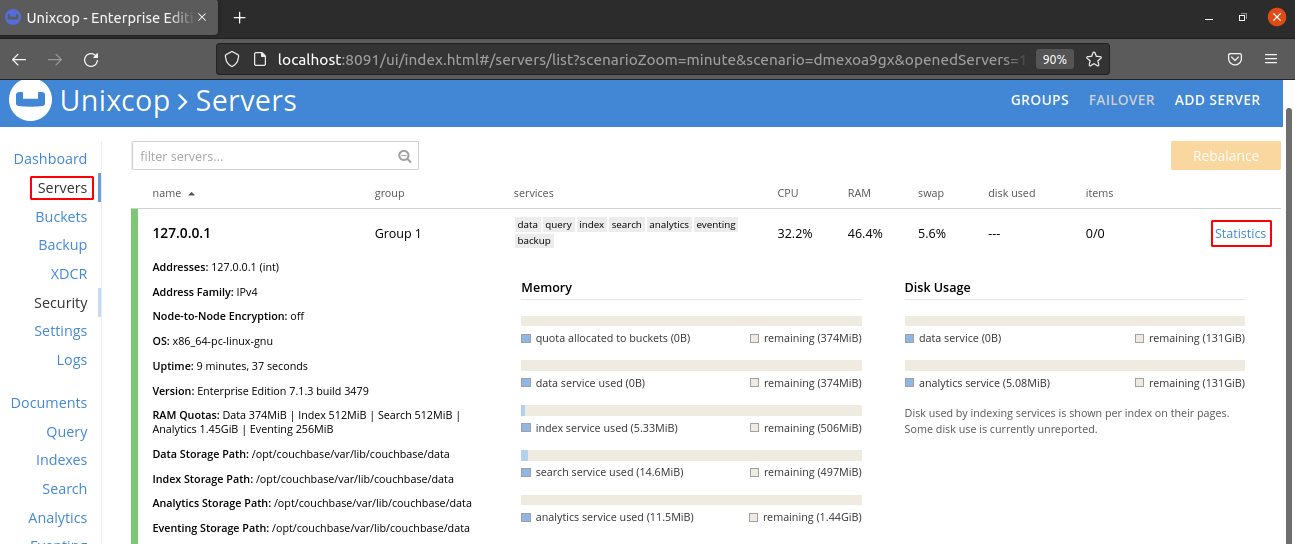
Task: Click the Group 1 cell
Action: coord(398,234)
